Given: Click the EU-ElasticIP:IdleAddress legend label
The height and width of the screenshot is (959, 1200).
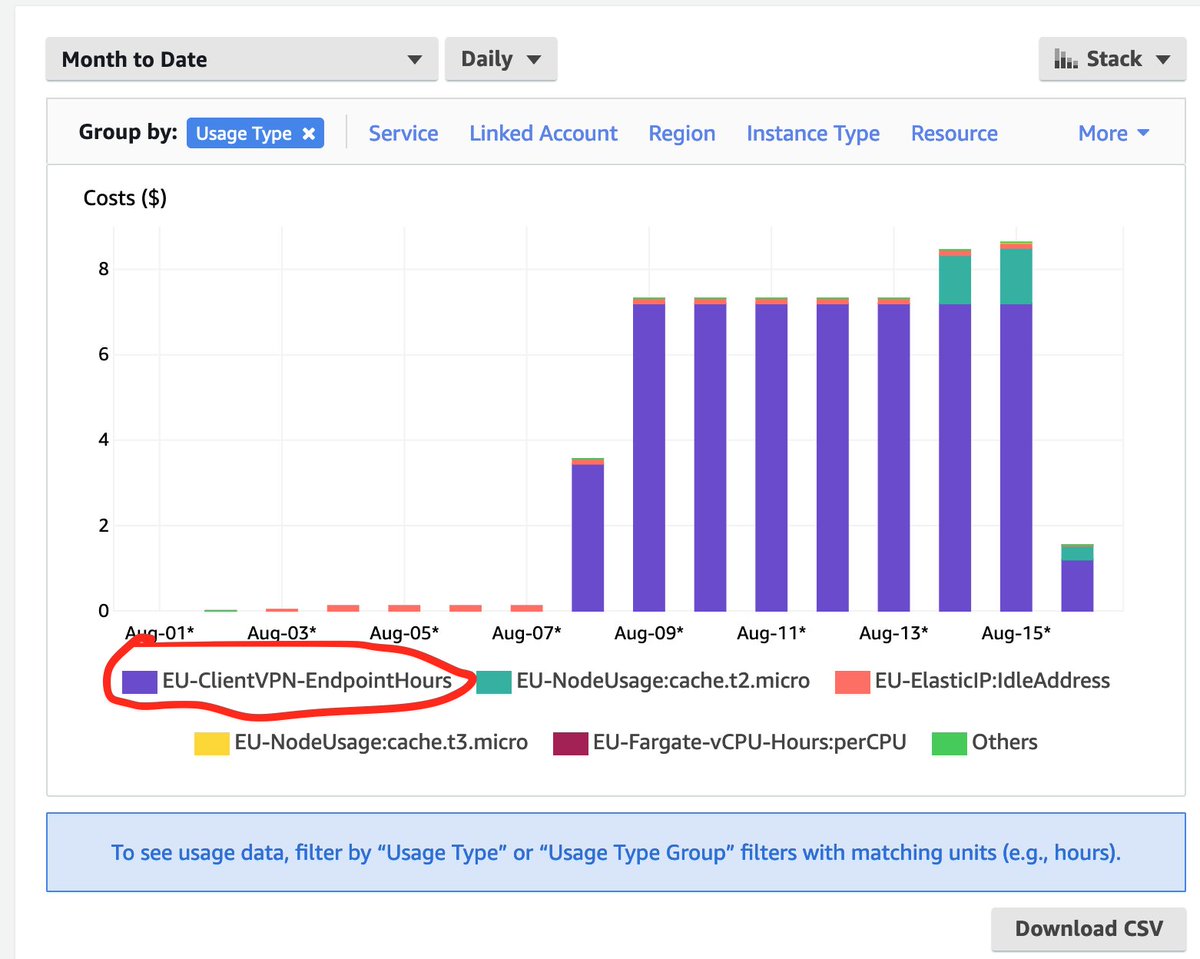Looking at the screenshot, I should (992, 681).
